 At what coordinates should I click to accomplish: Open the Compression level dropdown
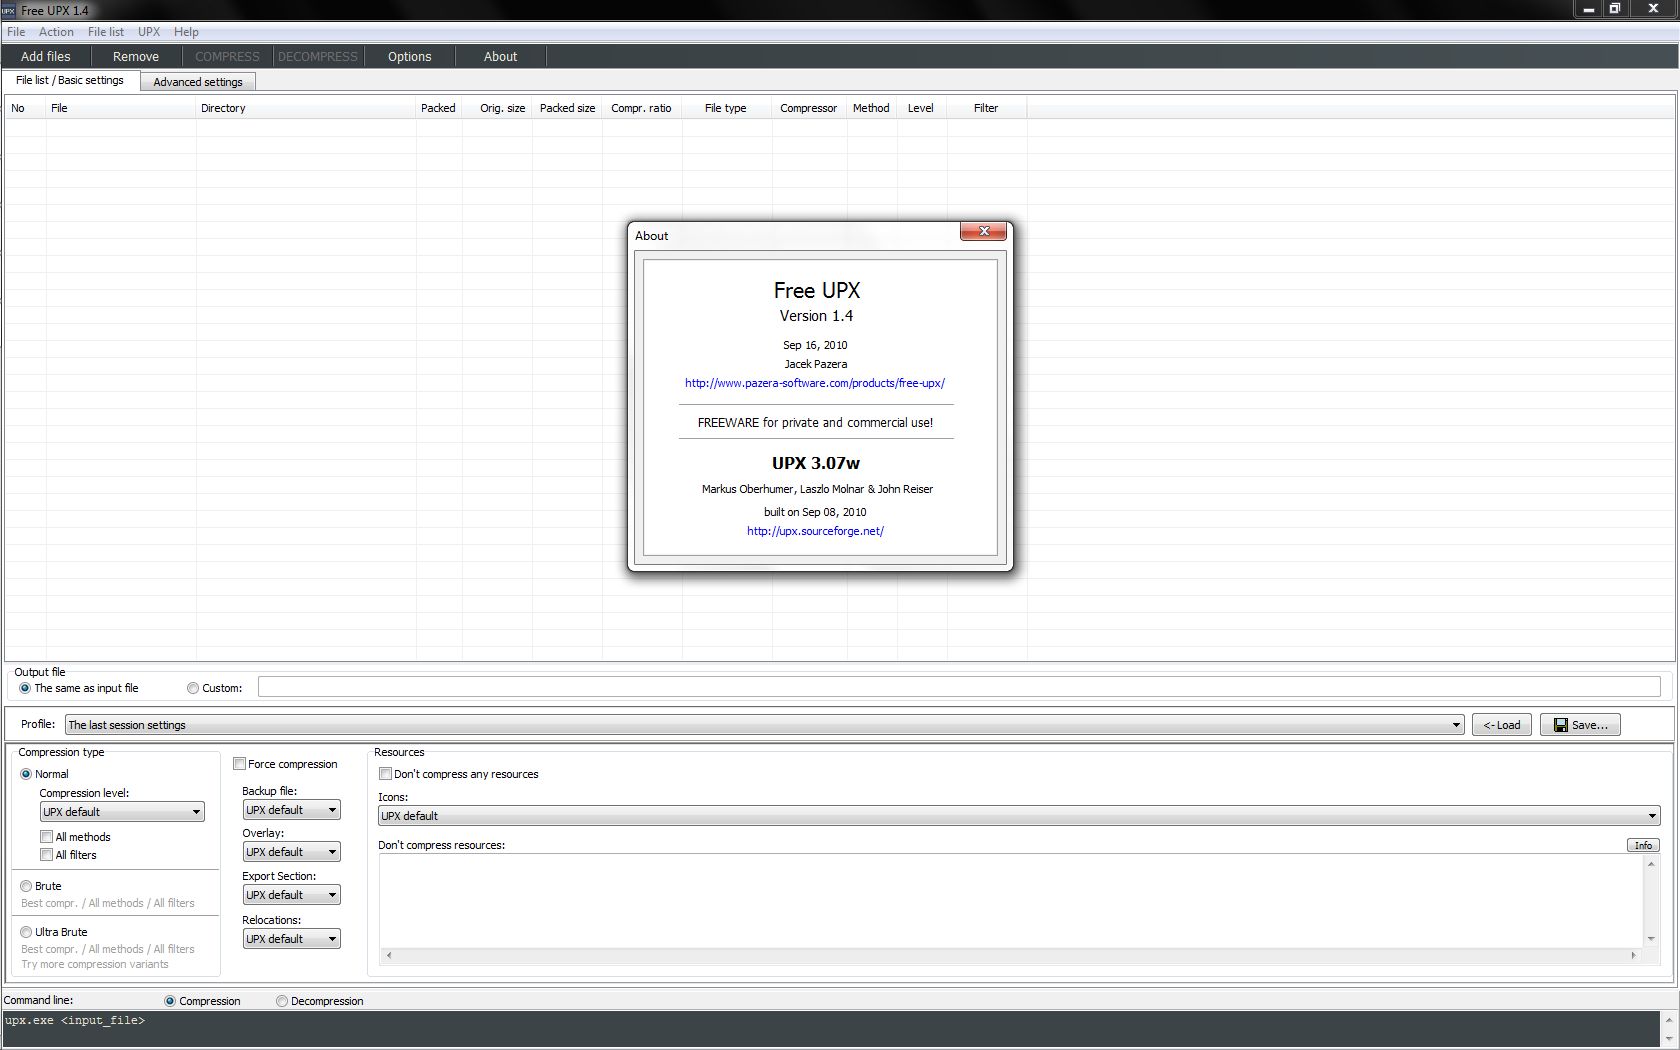[x=122, y=812]
